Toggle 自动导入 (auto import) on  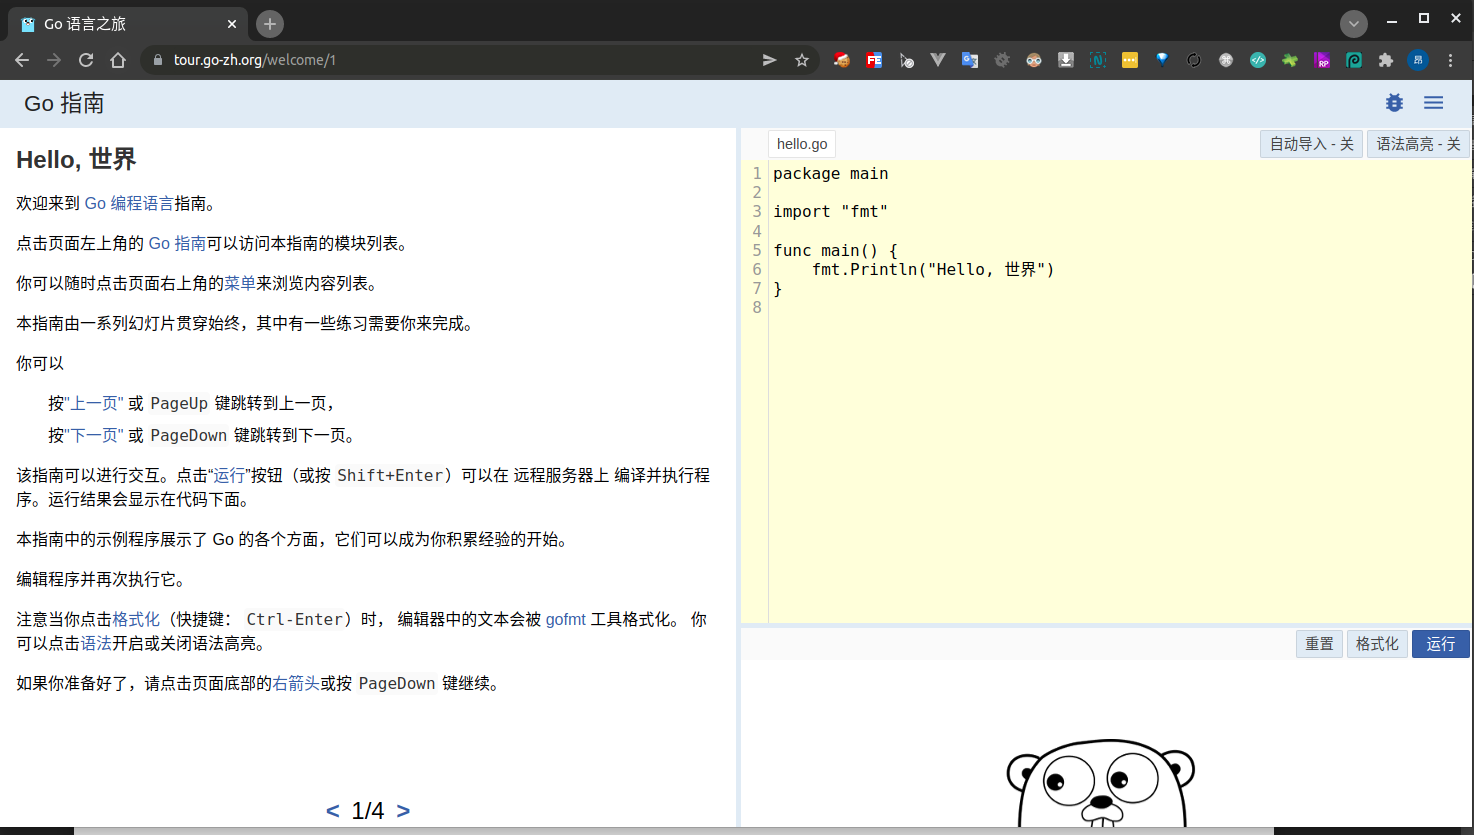[1310, 144]
